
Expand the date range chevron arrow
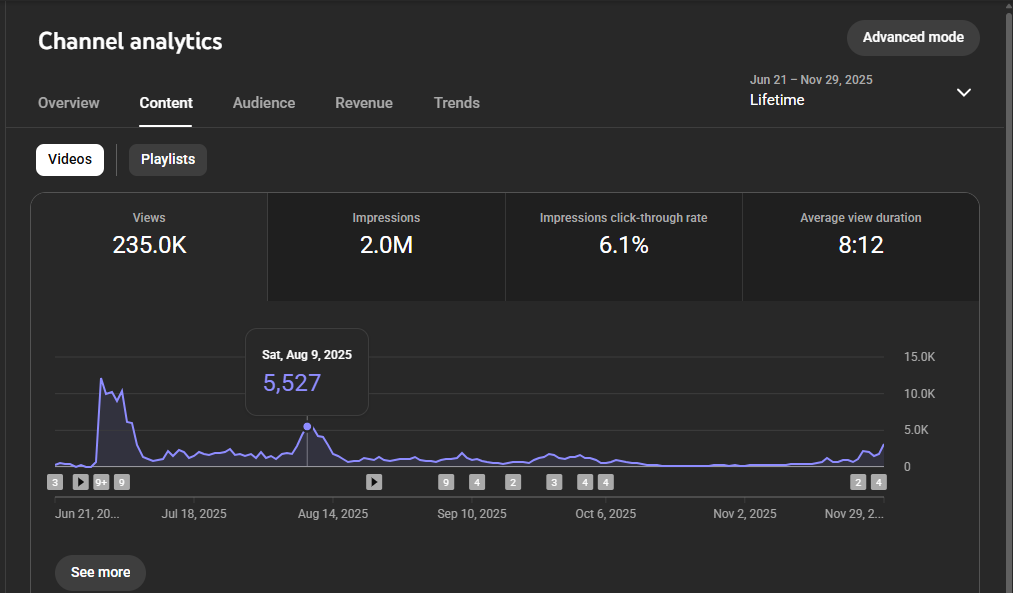point(964,92)
